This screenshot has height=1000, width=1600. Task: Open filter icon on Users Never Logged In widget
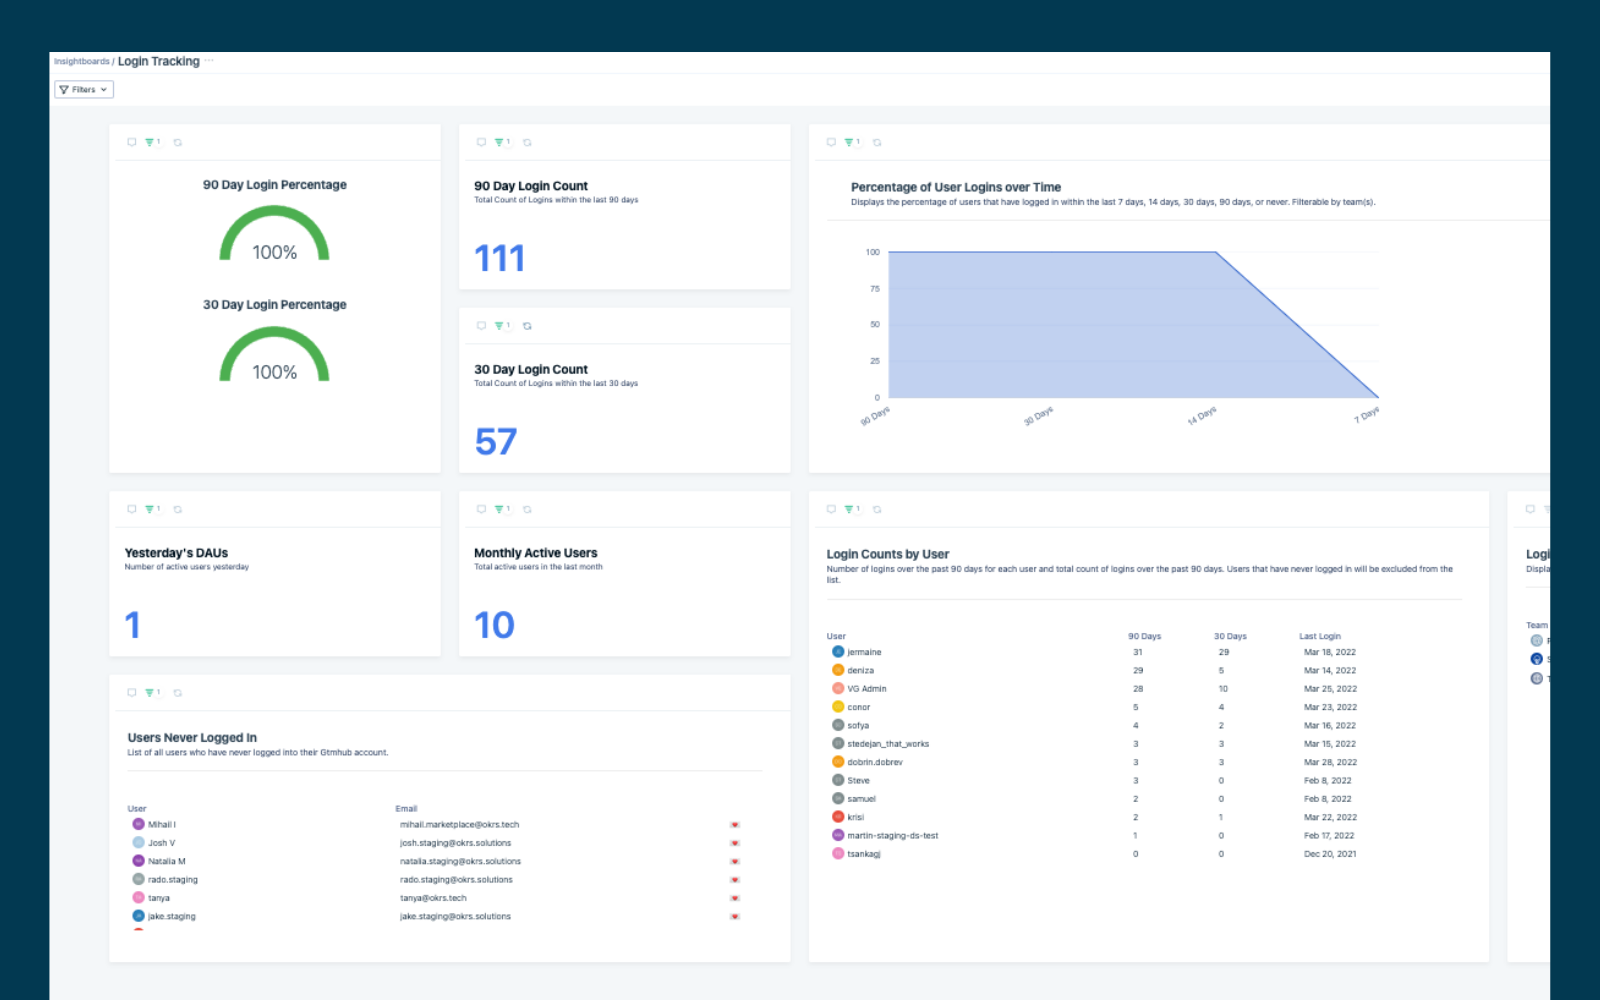click(x=151, y=692)
